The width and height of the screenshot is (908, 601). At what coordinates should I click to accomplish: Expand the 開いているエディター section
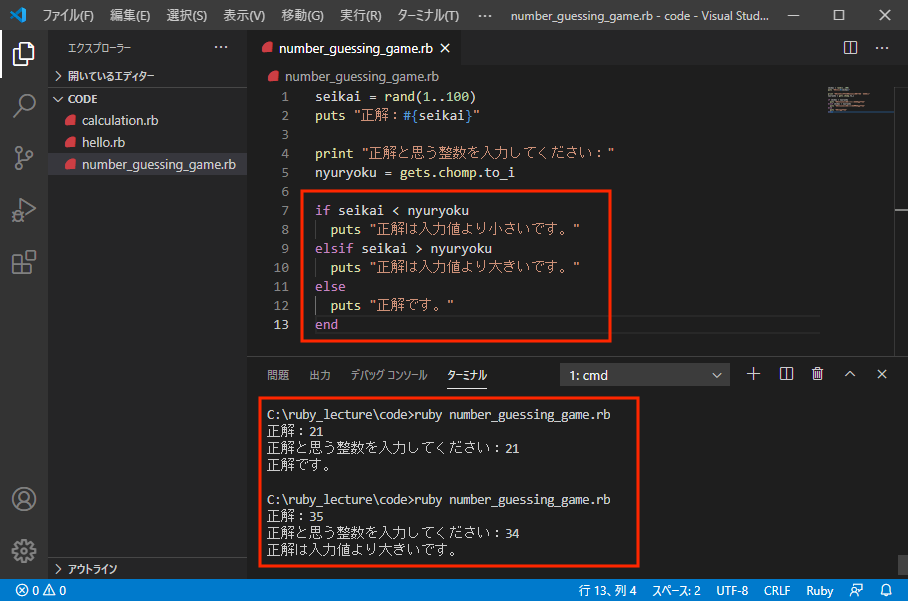pos(148,76)
